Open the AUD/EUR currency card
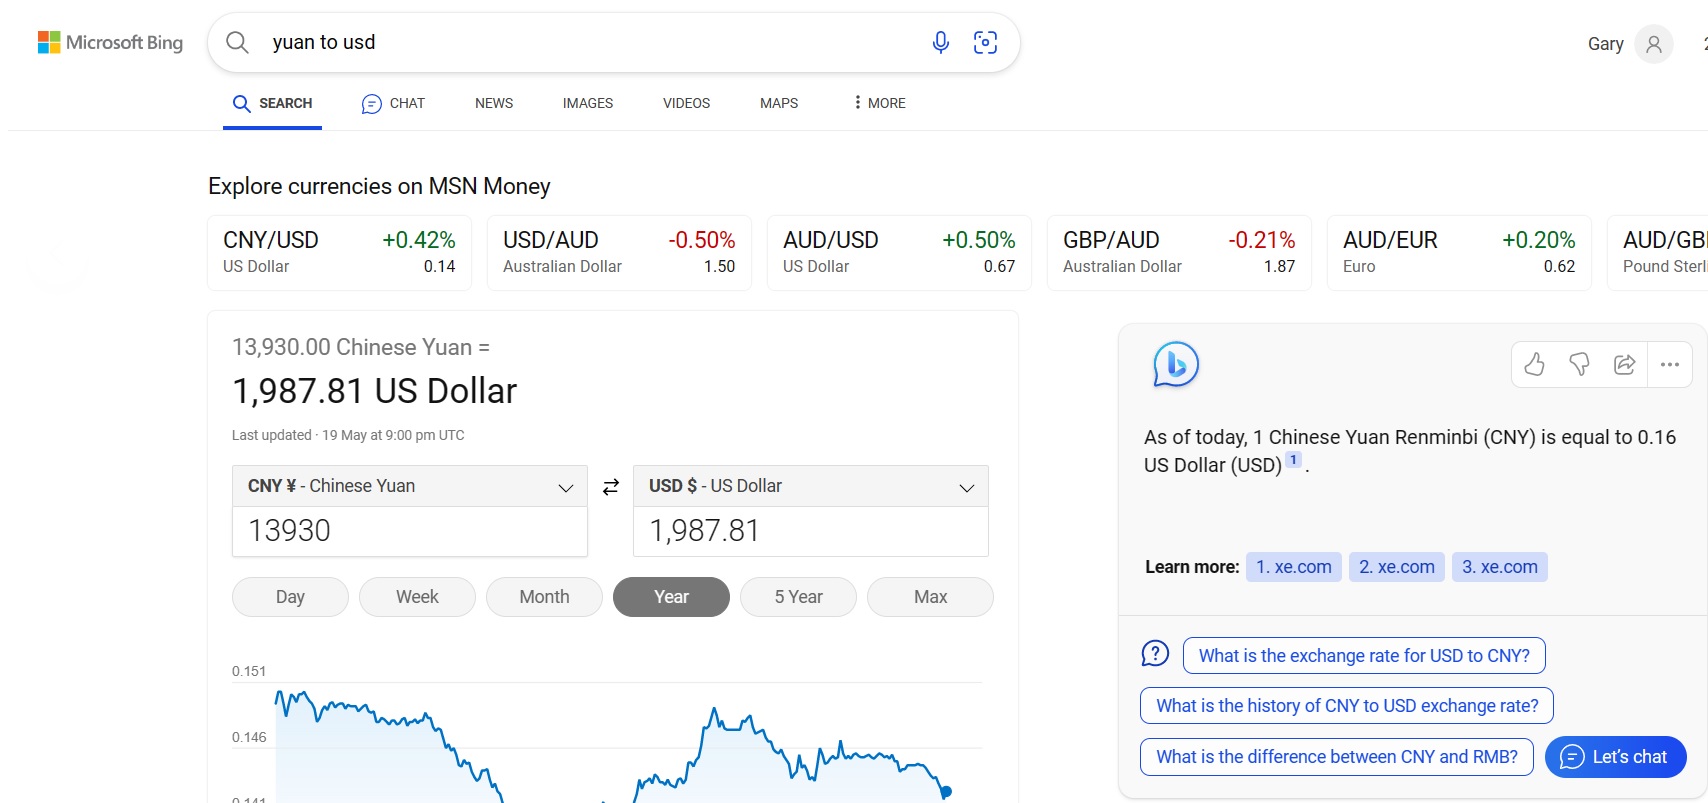This screenshot has width=1708, height=803. (x=1459, y=253)
